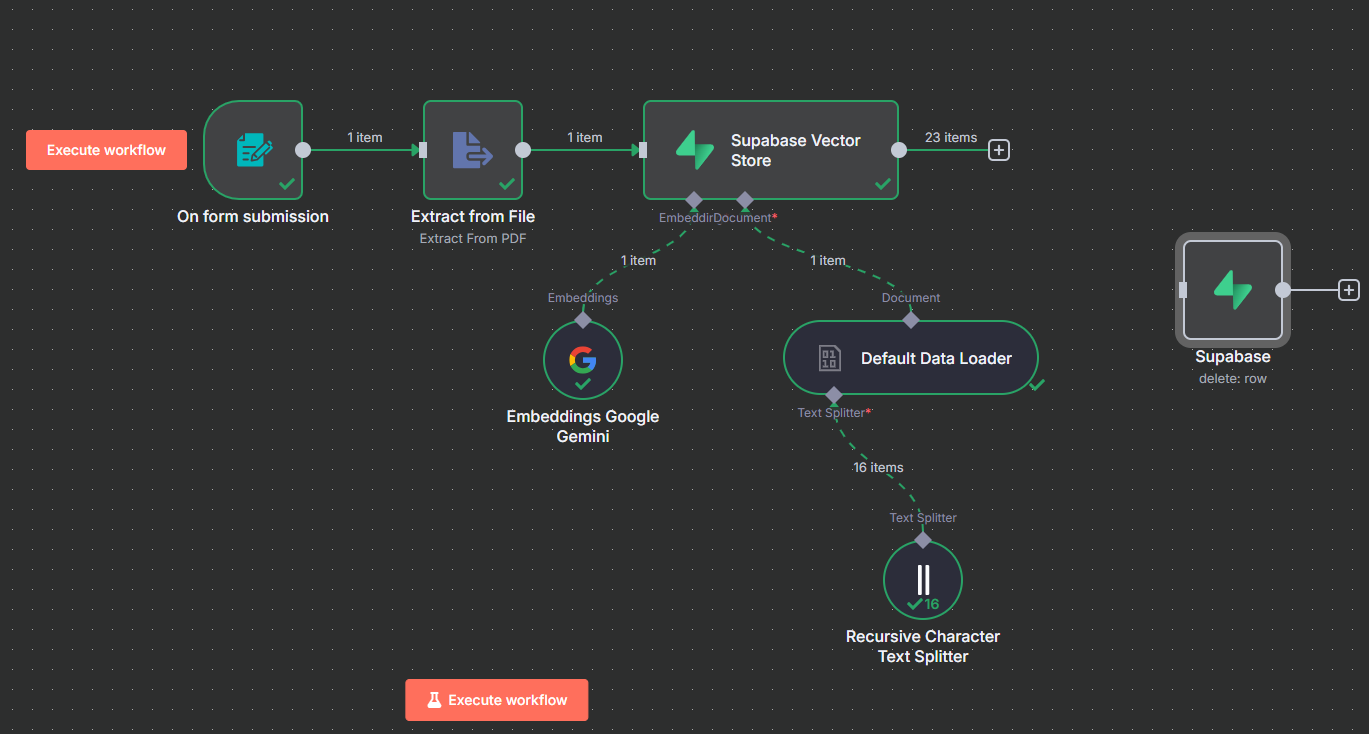Click plus button after Supabase delete node
Image resolution: width=1369 pixels, height=734 pixels.
(x=1349, y=290)
